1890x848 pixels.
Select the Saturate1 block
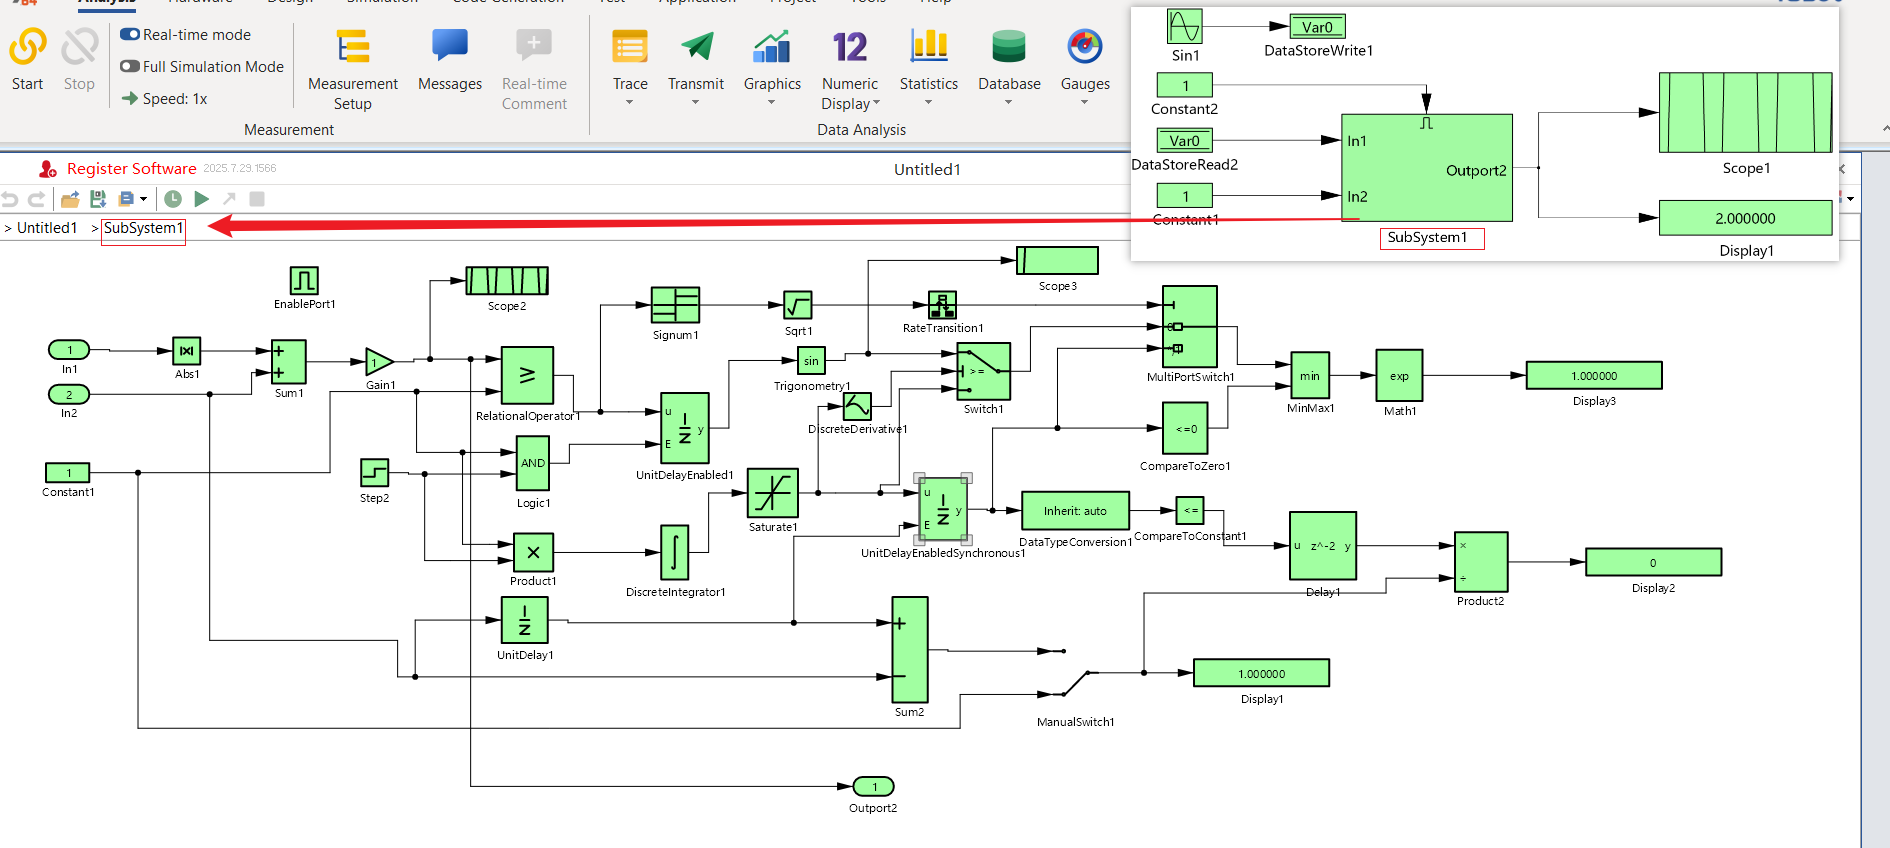[x=772, y=493]
